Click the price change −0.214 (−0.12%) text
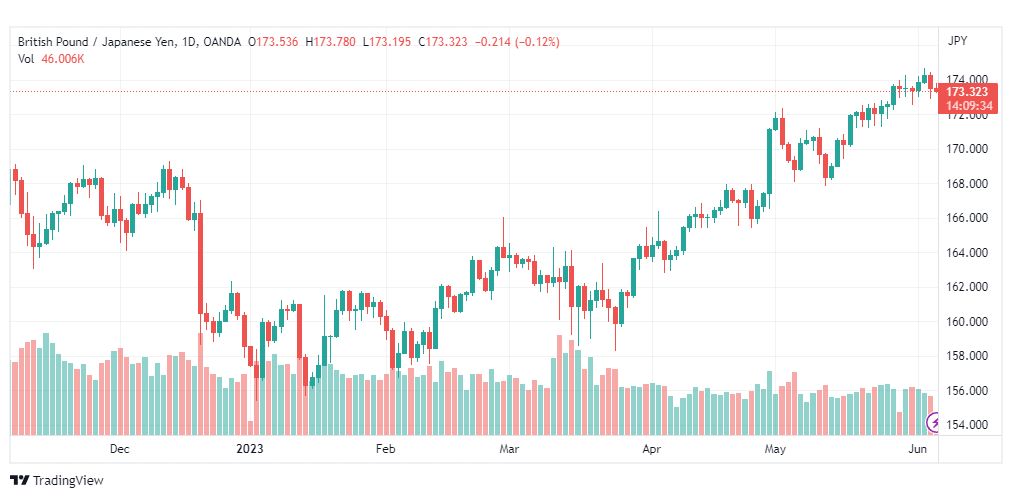The width and height of the screenshot is (1012, 498). (518, 42)
